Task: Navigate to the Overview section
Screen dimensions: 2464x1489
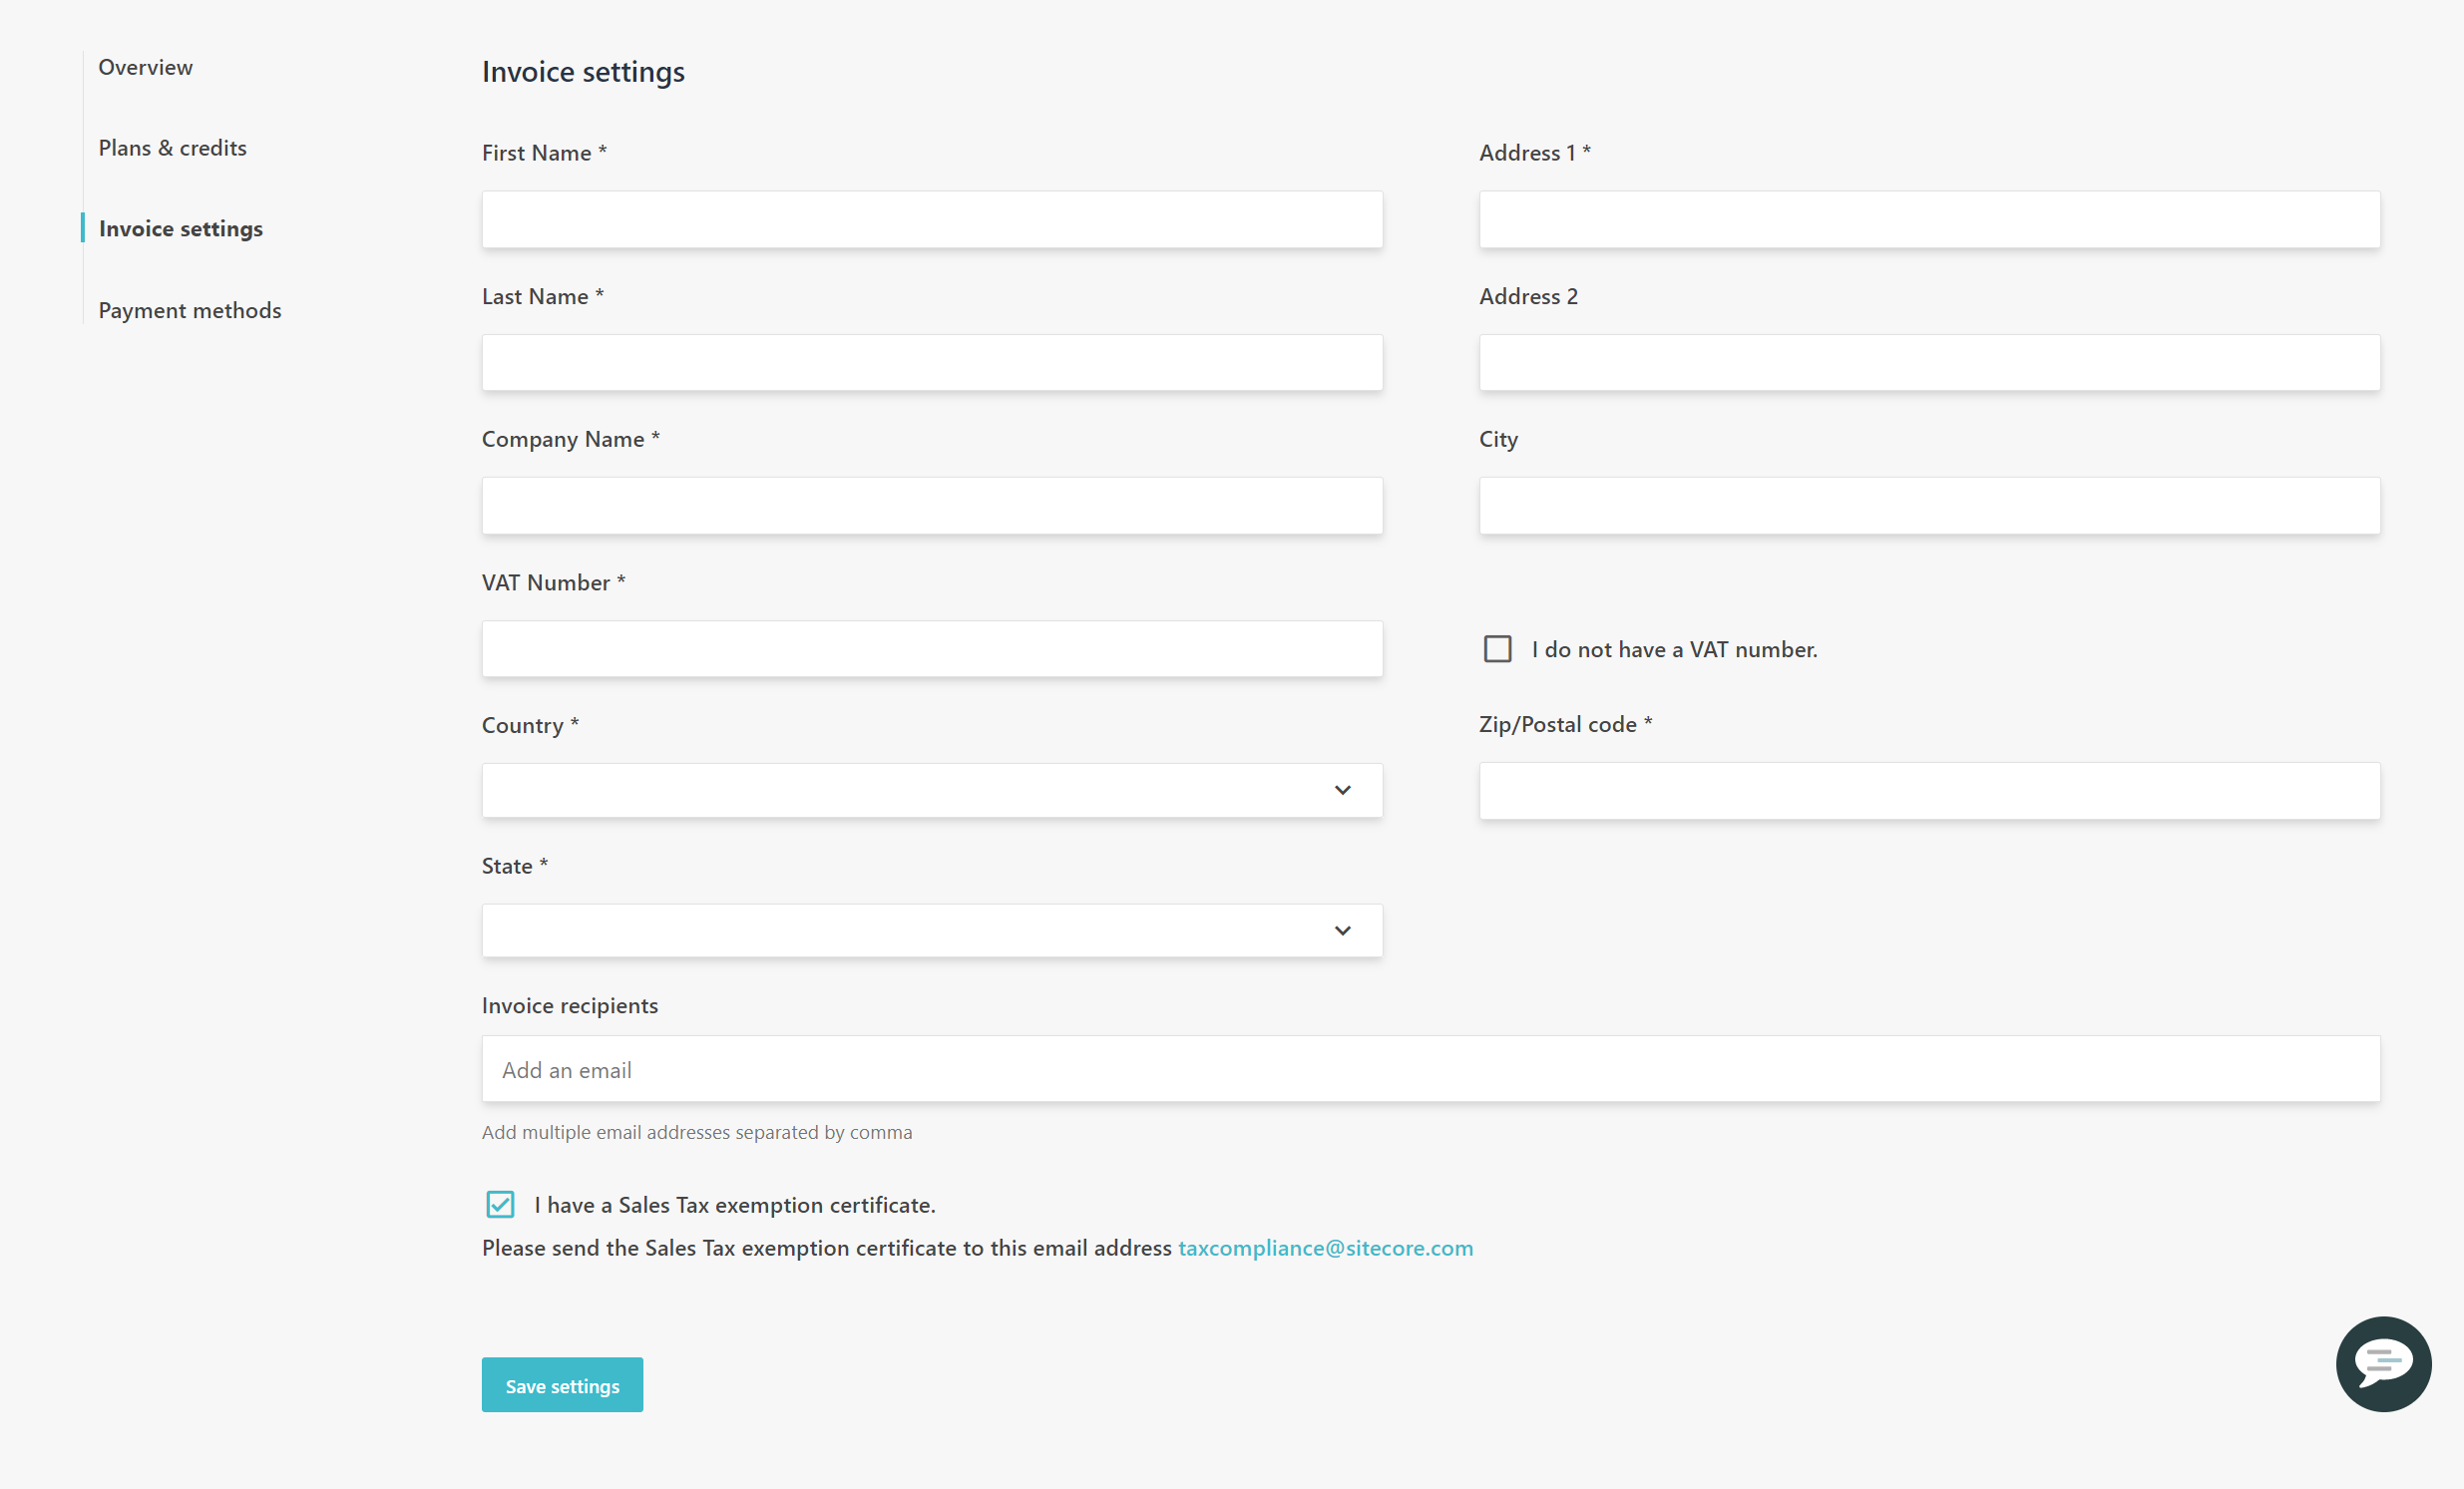Action: pyautogui.click(x=145, y=67)
